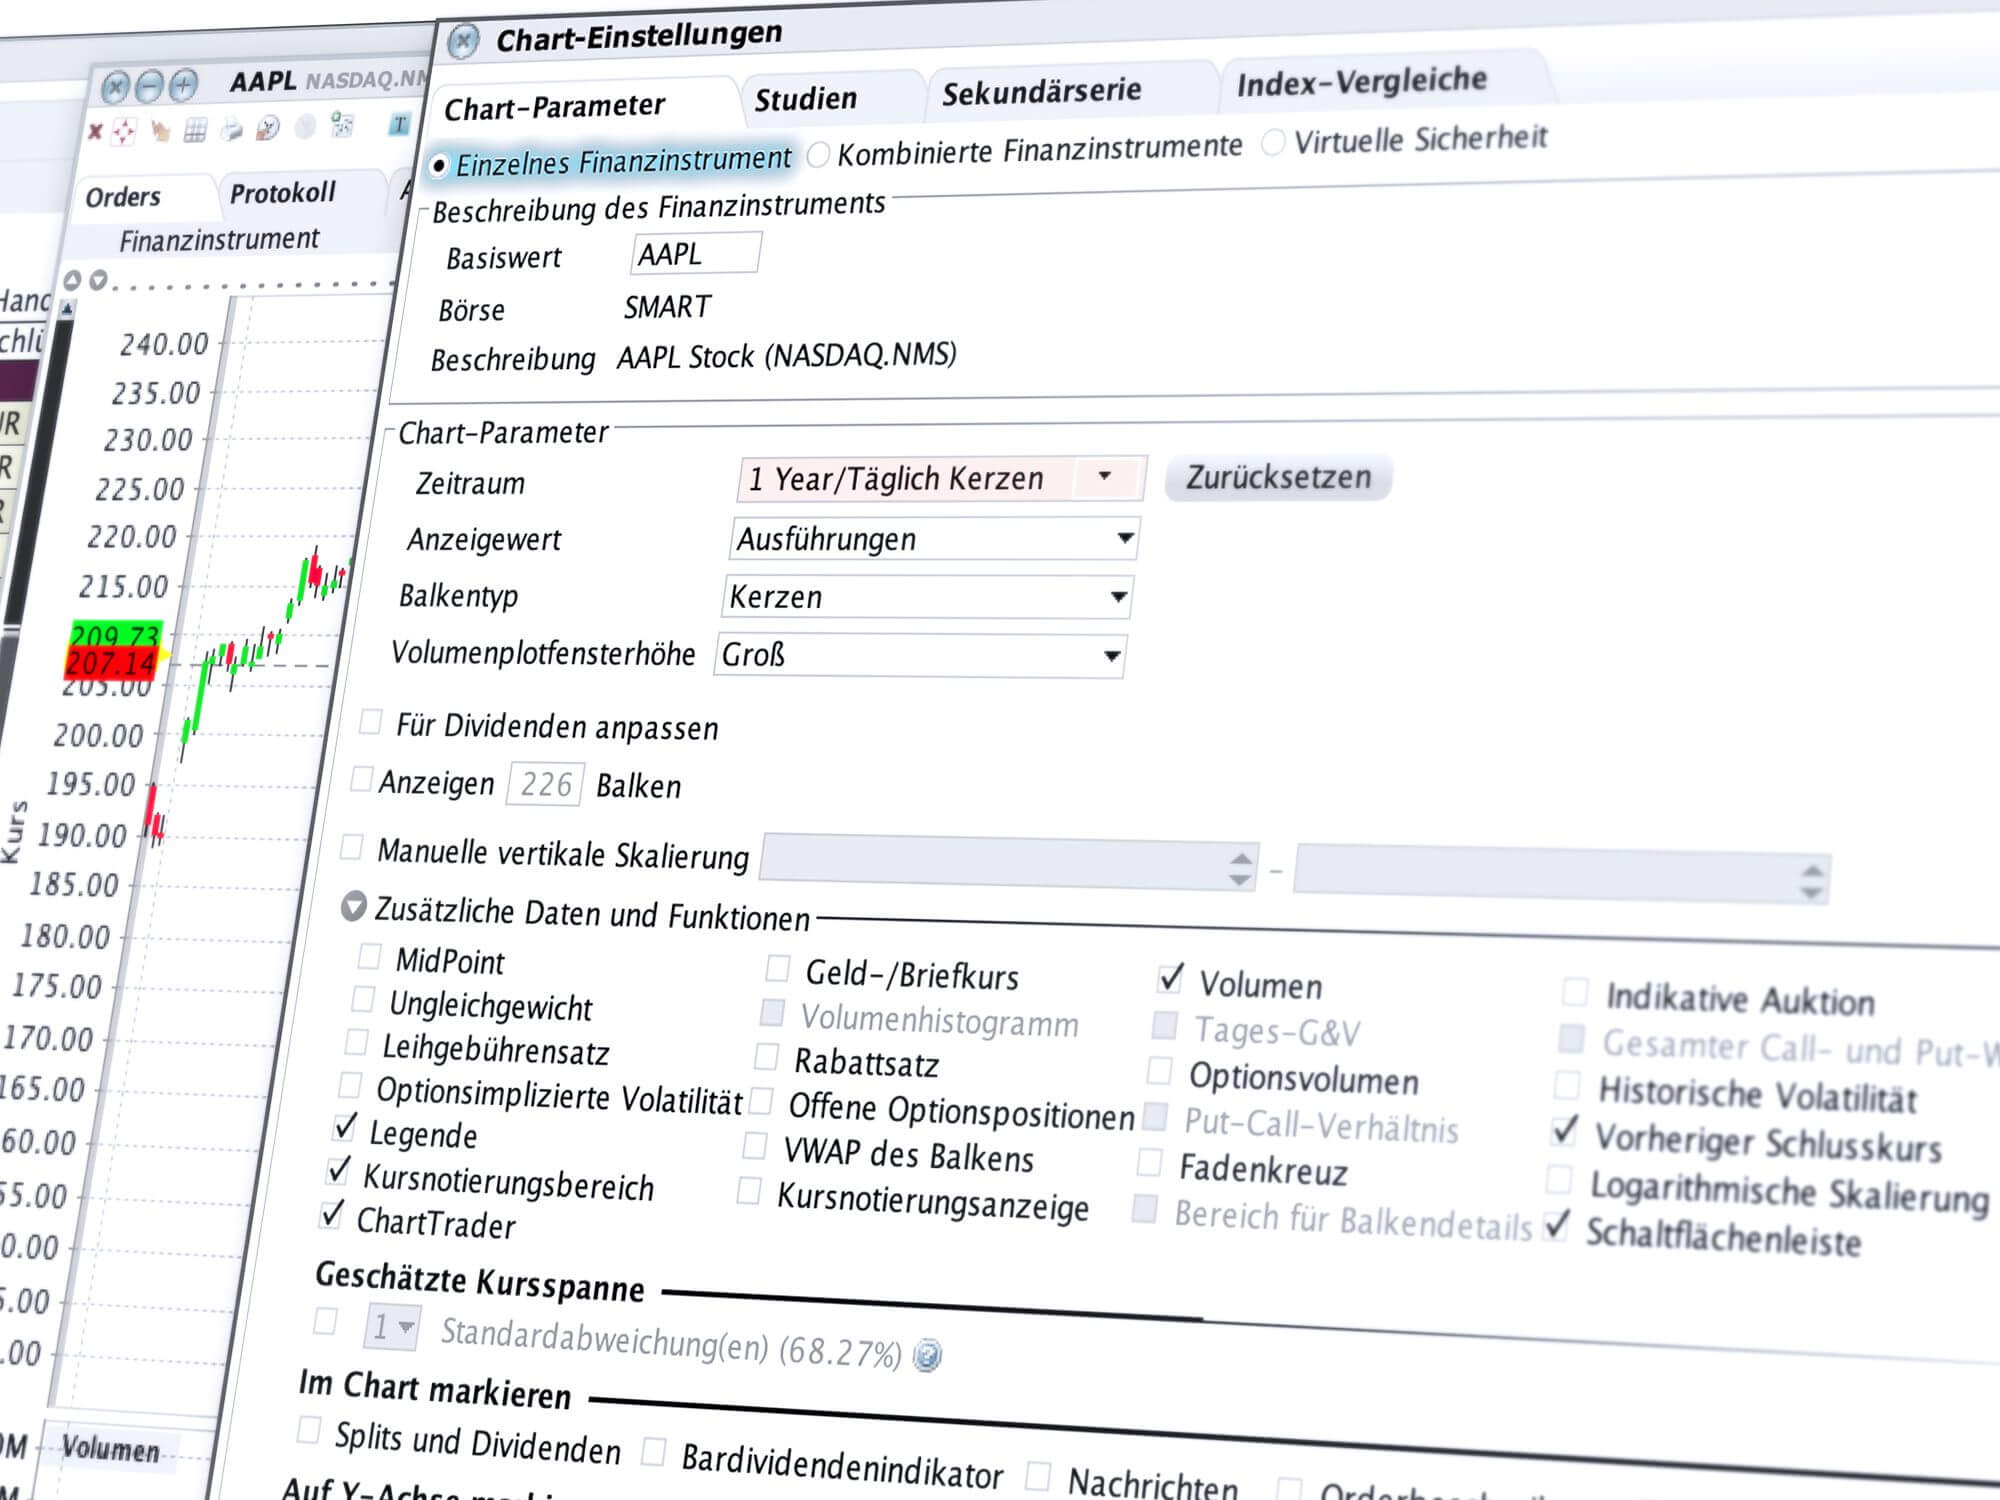Click the pointing hand tool icon
The image size is (2000, 1500).
(x=160, y=130)
